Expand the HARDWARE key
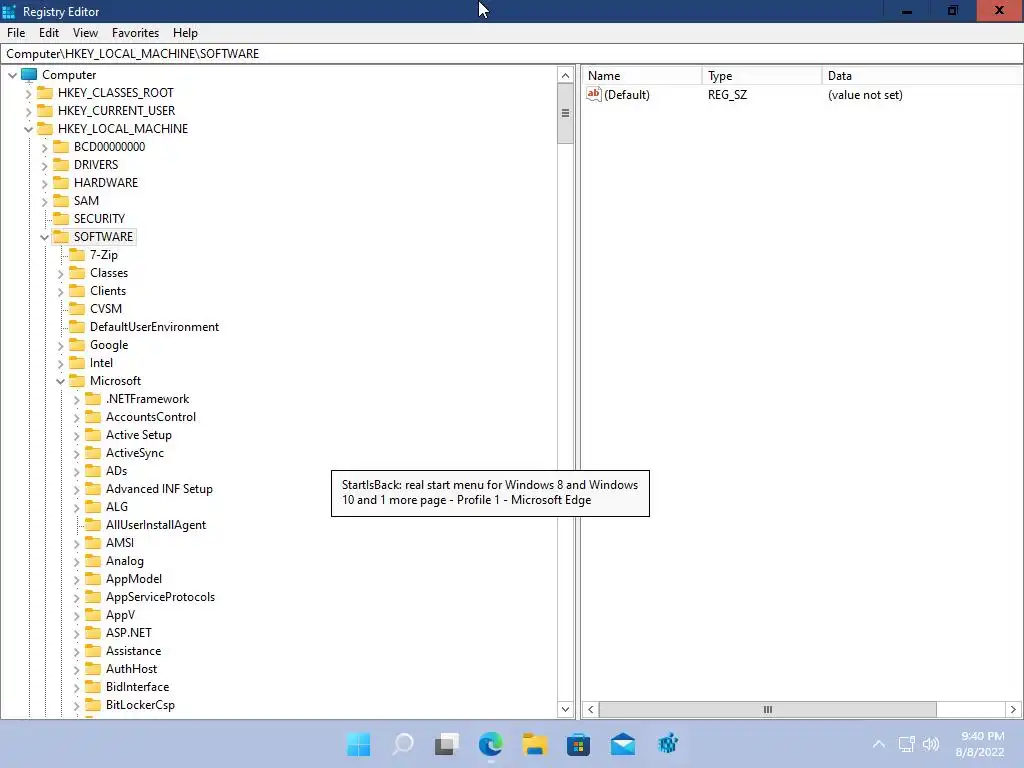The image size is (1024, 768). [44, 184]
